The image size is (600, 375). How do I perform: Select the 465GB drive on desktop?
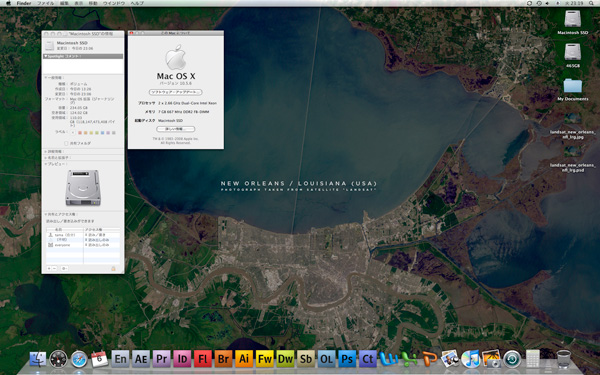(x=572, y=52)
